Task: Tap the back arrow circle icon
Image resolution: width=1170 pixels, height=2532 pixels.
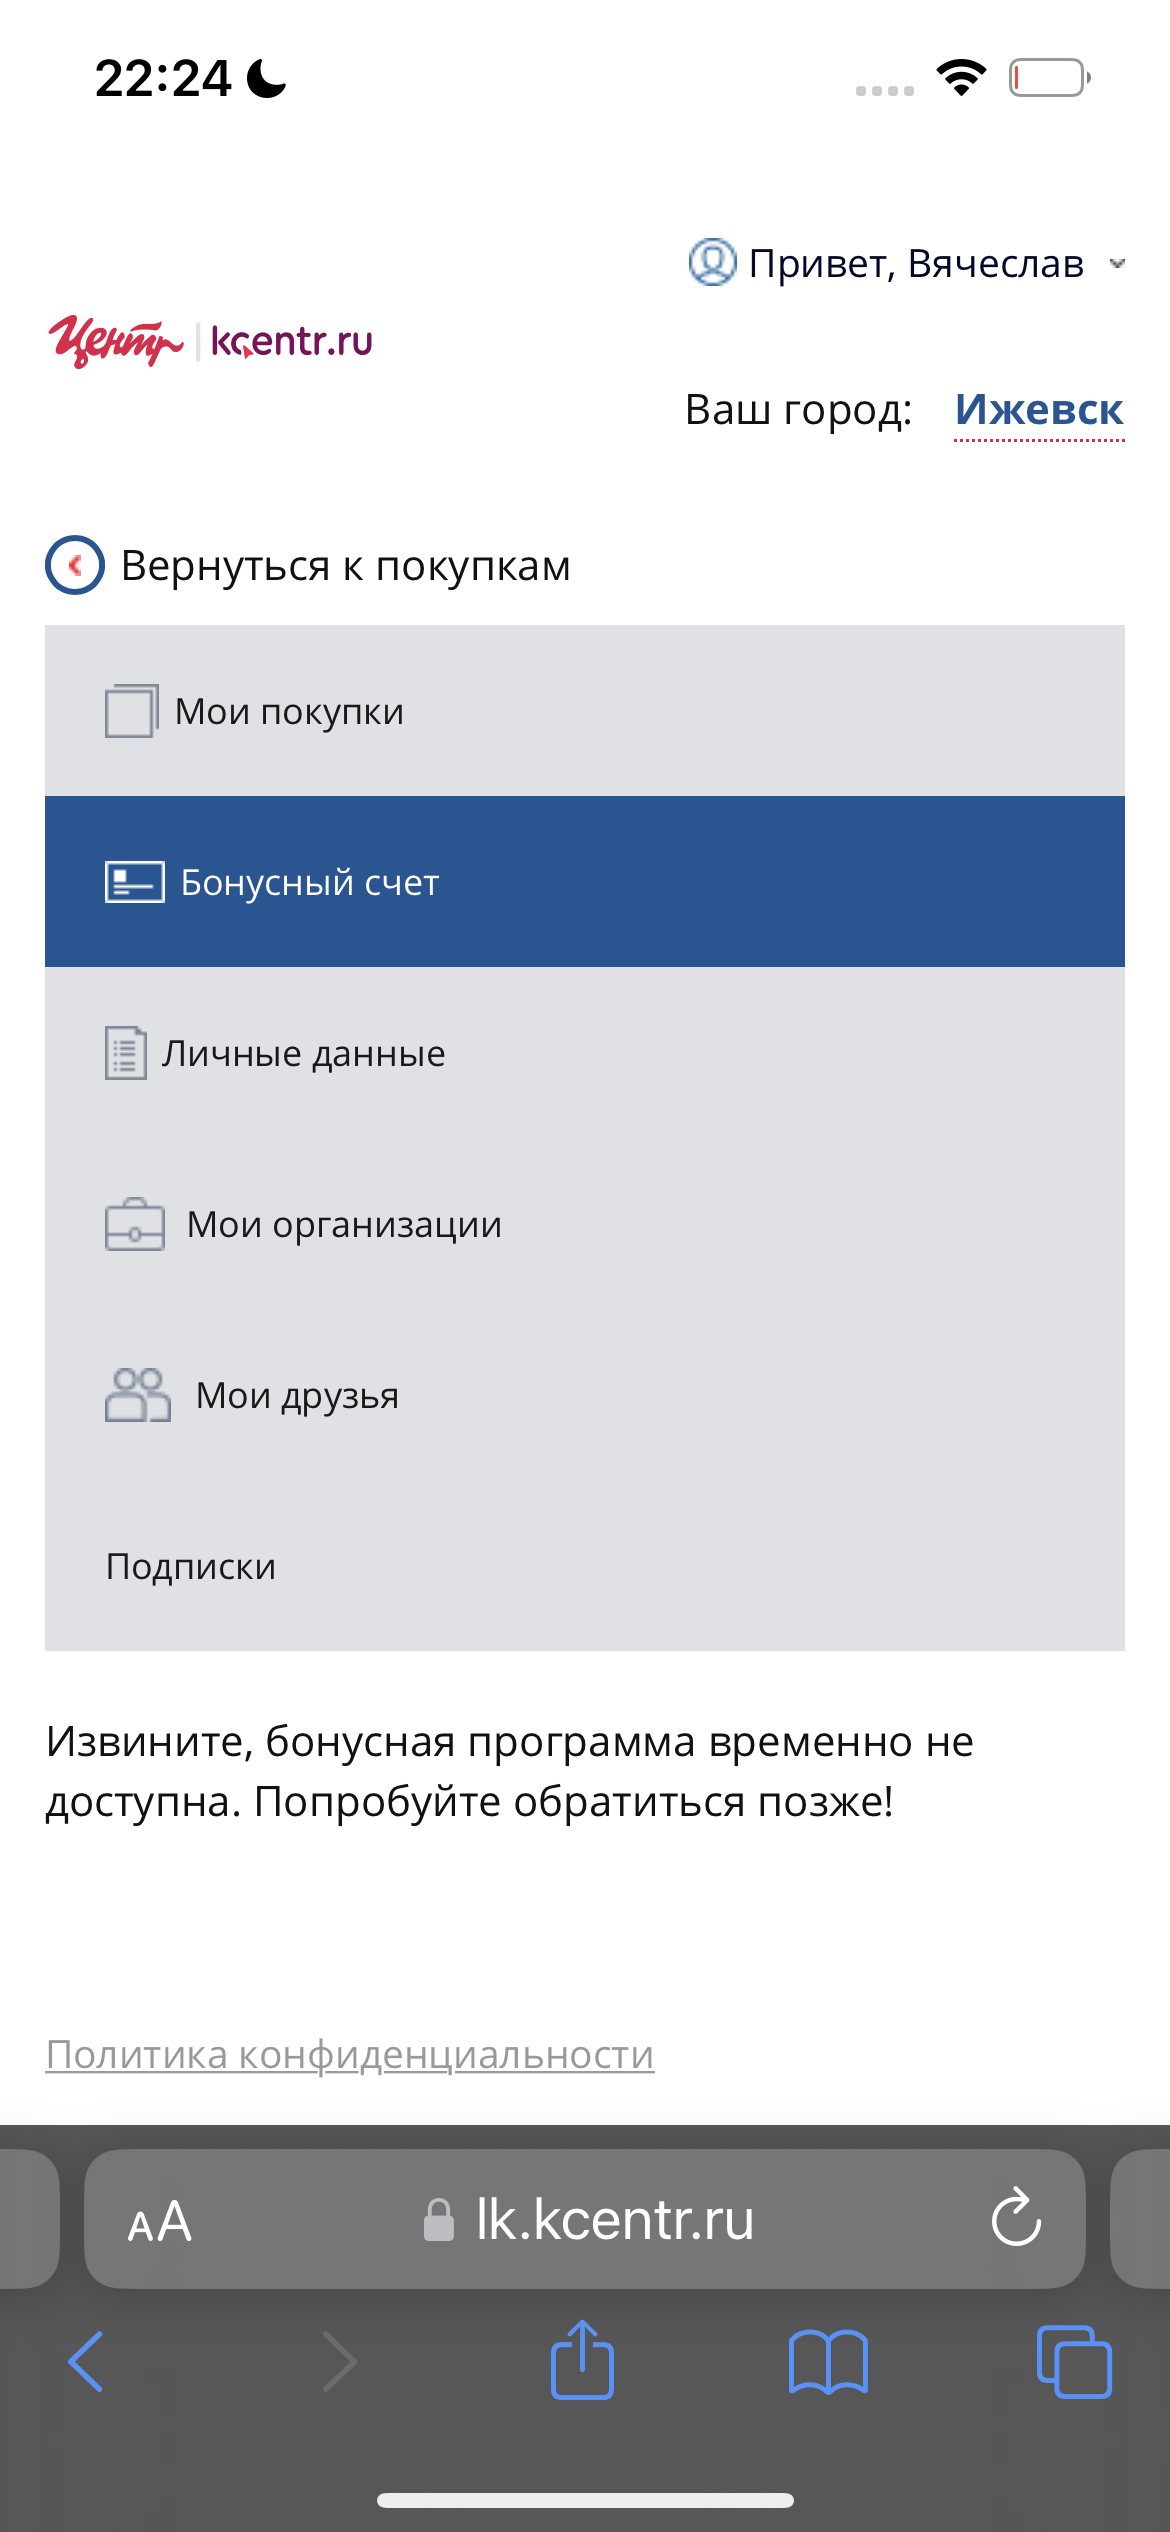Action: pyautogui.click(x=75, y=565)
